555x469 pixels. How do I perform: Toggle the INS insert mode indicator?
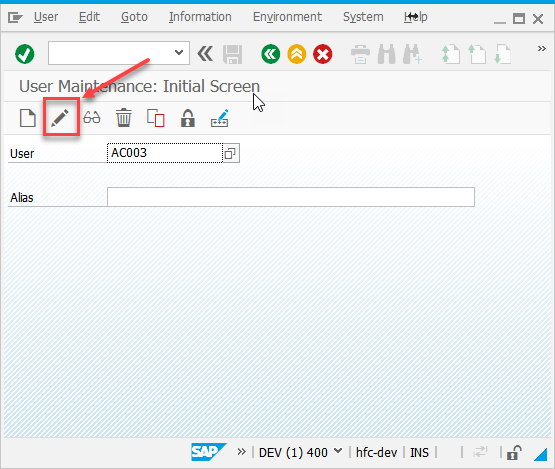pyautogui.click(x=419, y=453)
